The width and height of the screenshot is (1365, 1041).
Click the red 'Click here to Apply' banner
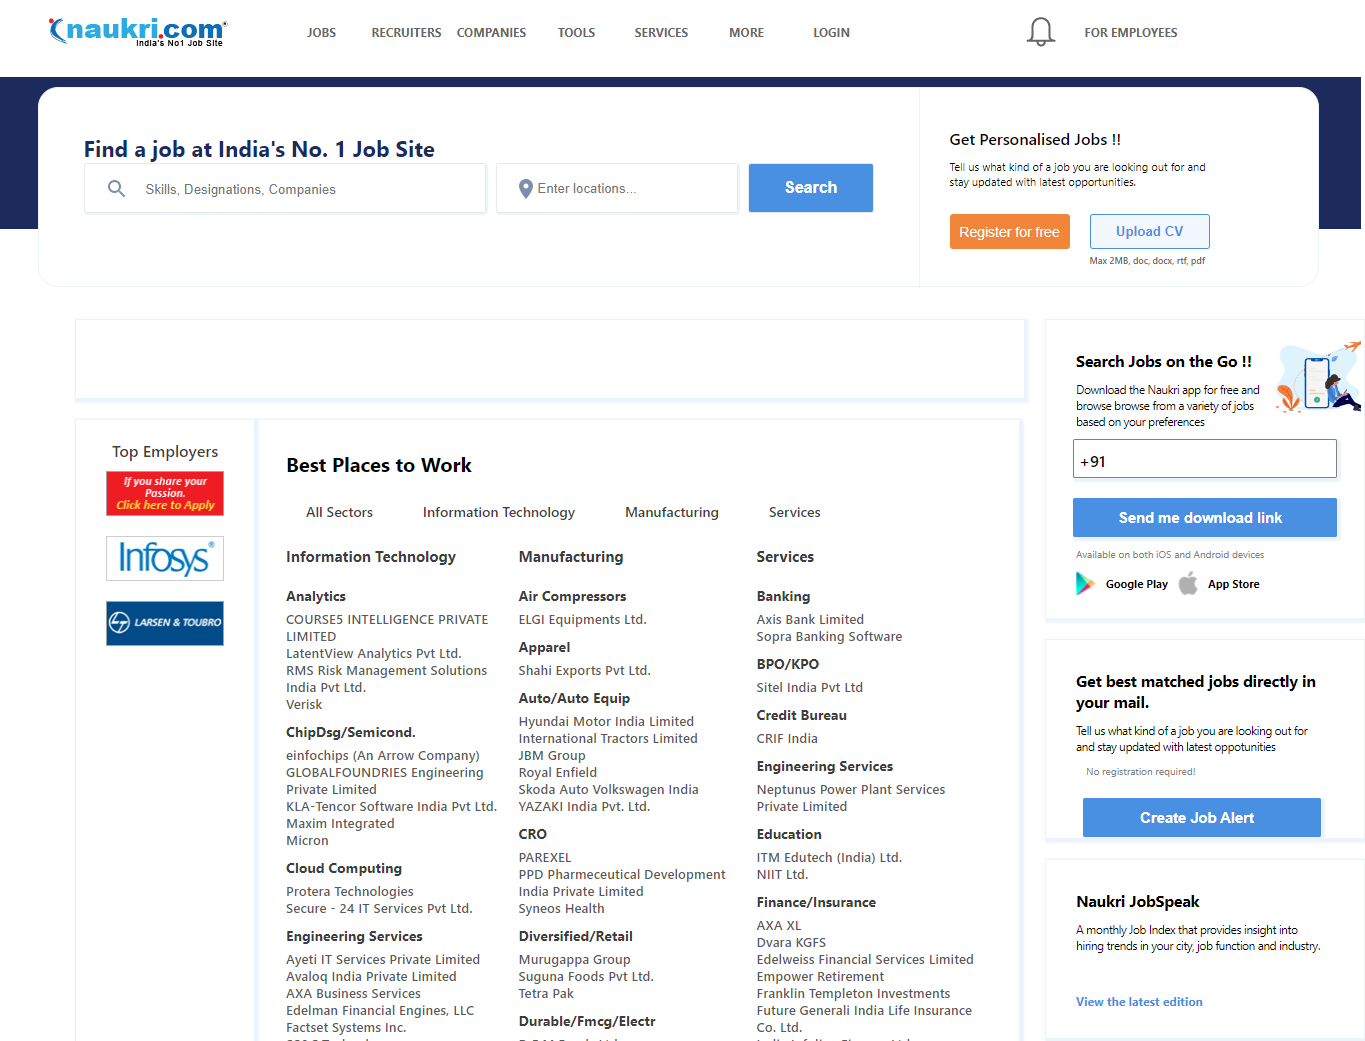click(165, 494)
